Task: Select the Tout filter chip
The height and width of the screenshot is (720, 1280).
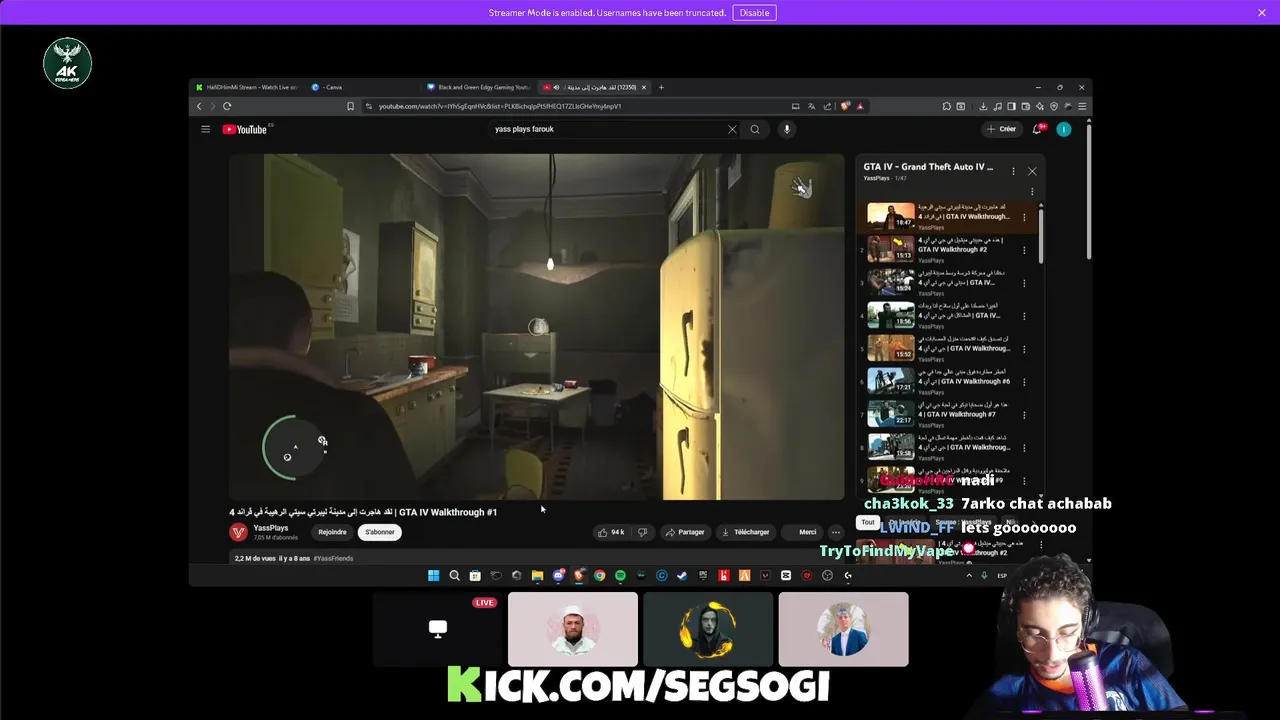Action: click(868, 522)
